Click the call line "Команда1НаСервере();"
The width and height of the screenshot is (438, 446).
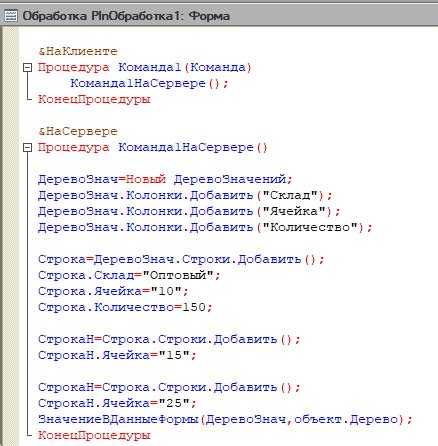click(149, 83)
